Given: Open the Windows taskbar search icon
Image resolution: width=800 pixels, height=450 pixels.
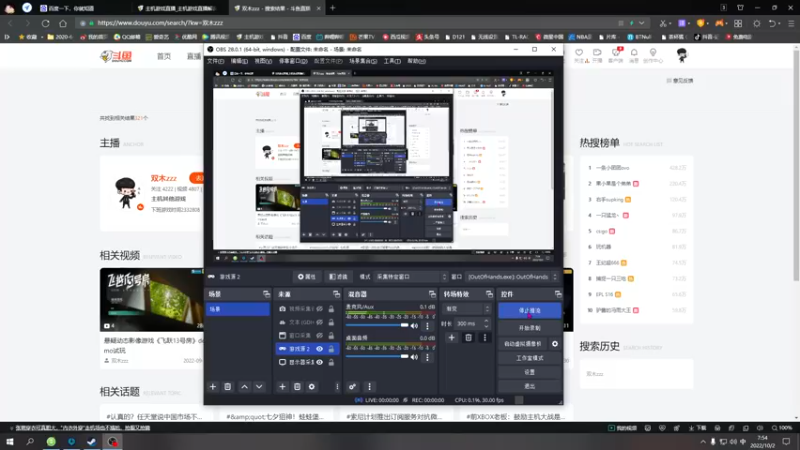Looking at the screenshot, I should tap(30, 442).
